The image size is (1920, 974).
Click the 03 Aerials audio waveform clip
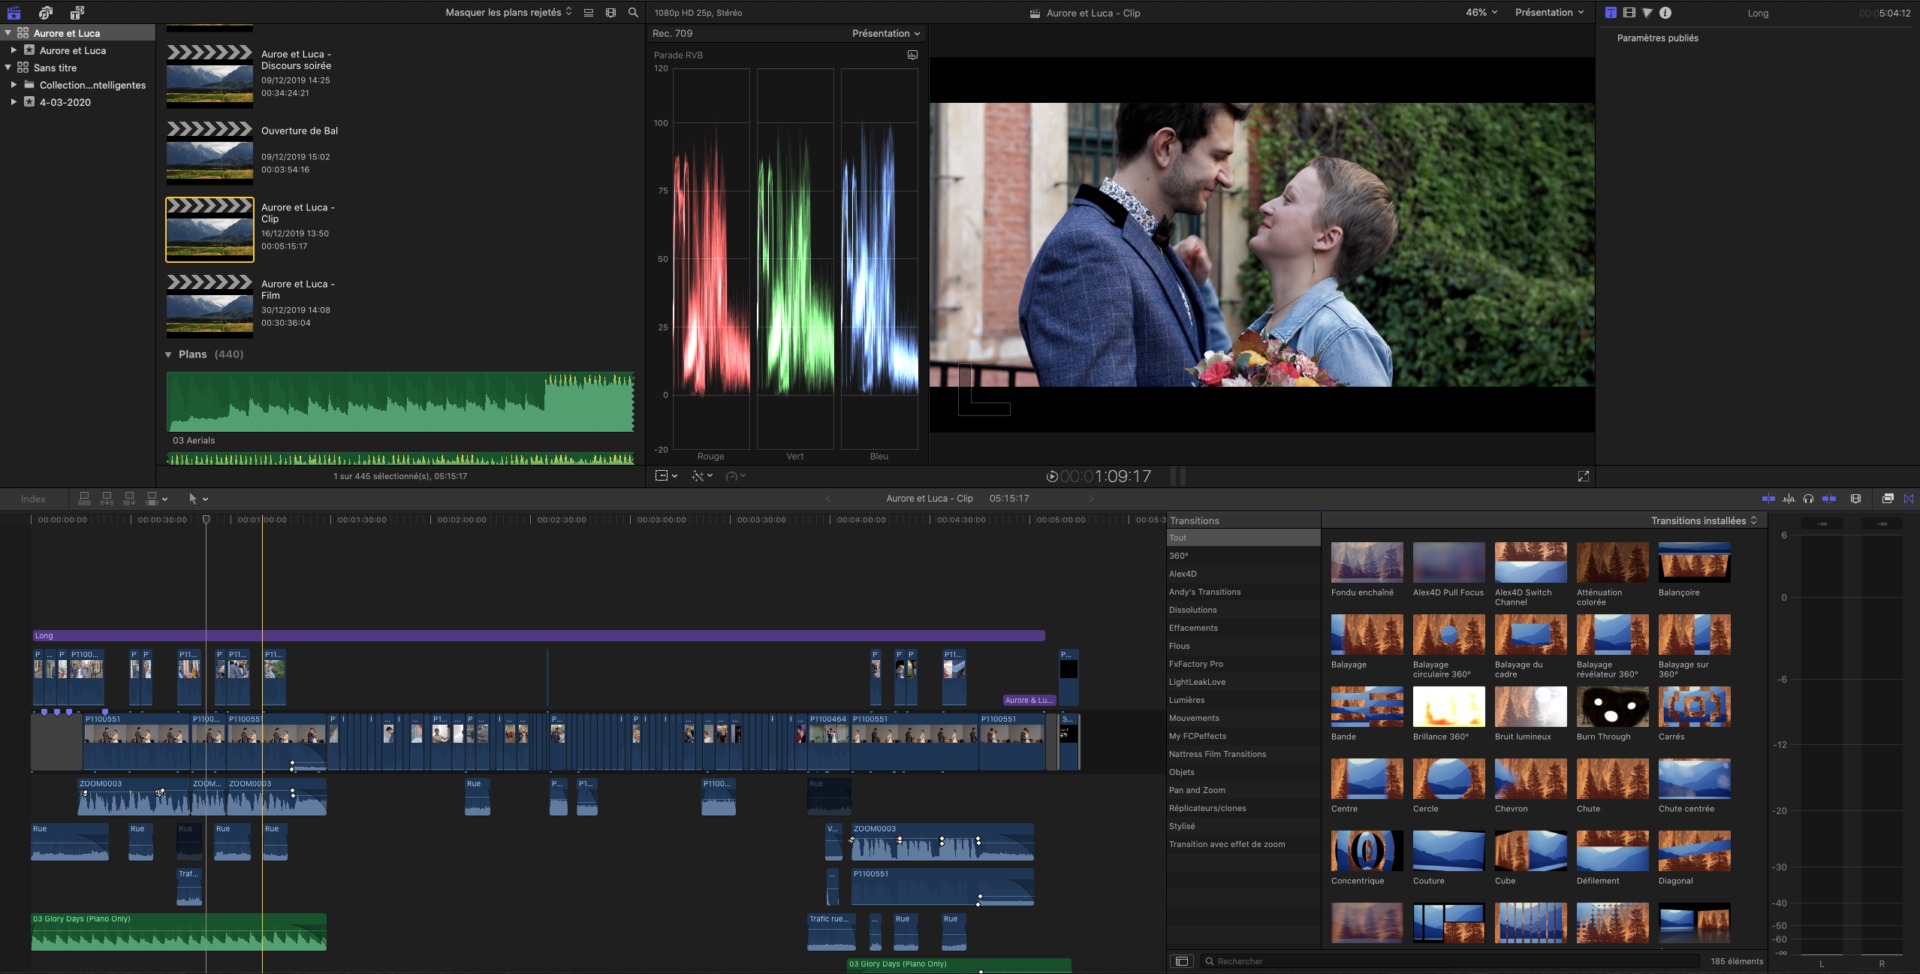(400, 402)
